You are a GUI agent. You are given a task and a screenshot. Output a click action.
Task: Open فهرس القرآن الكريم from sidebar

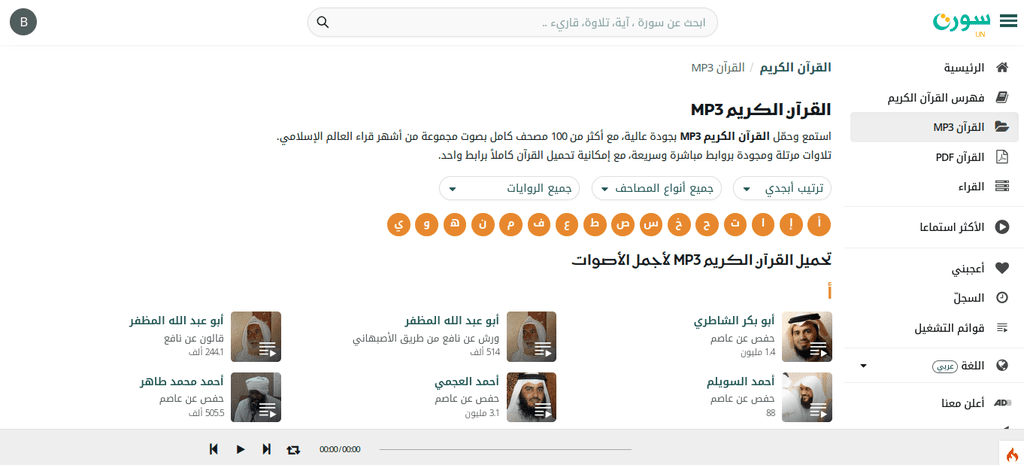point(934,97)
